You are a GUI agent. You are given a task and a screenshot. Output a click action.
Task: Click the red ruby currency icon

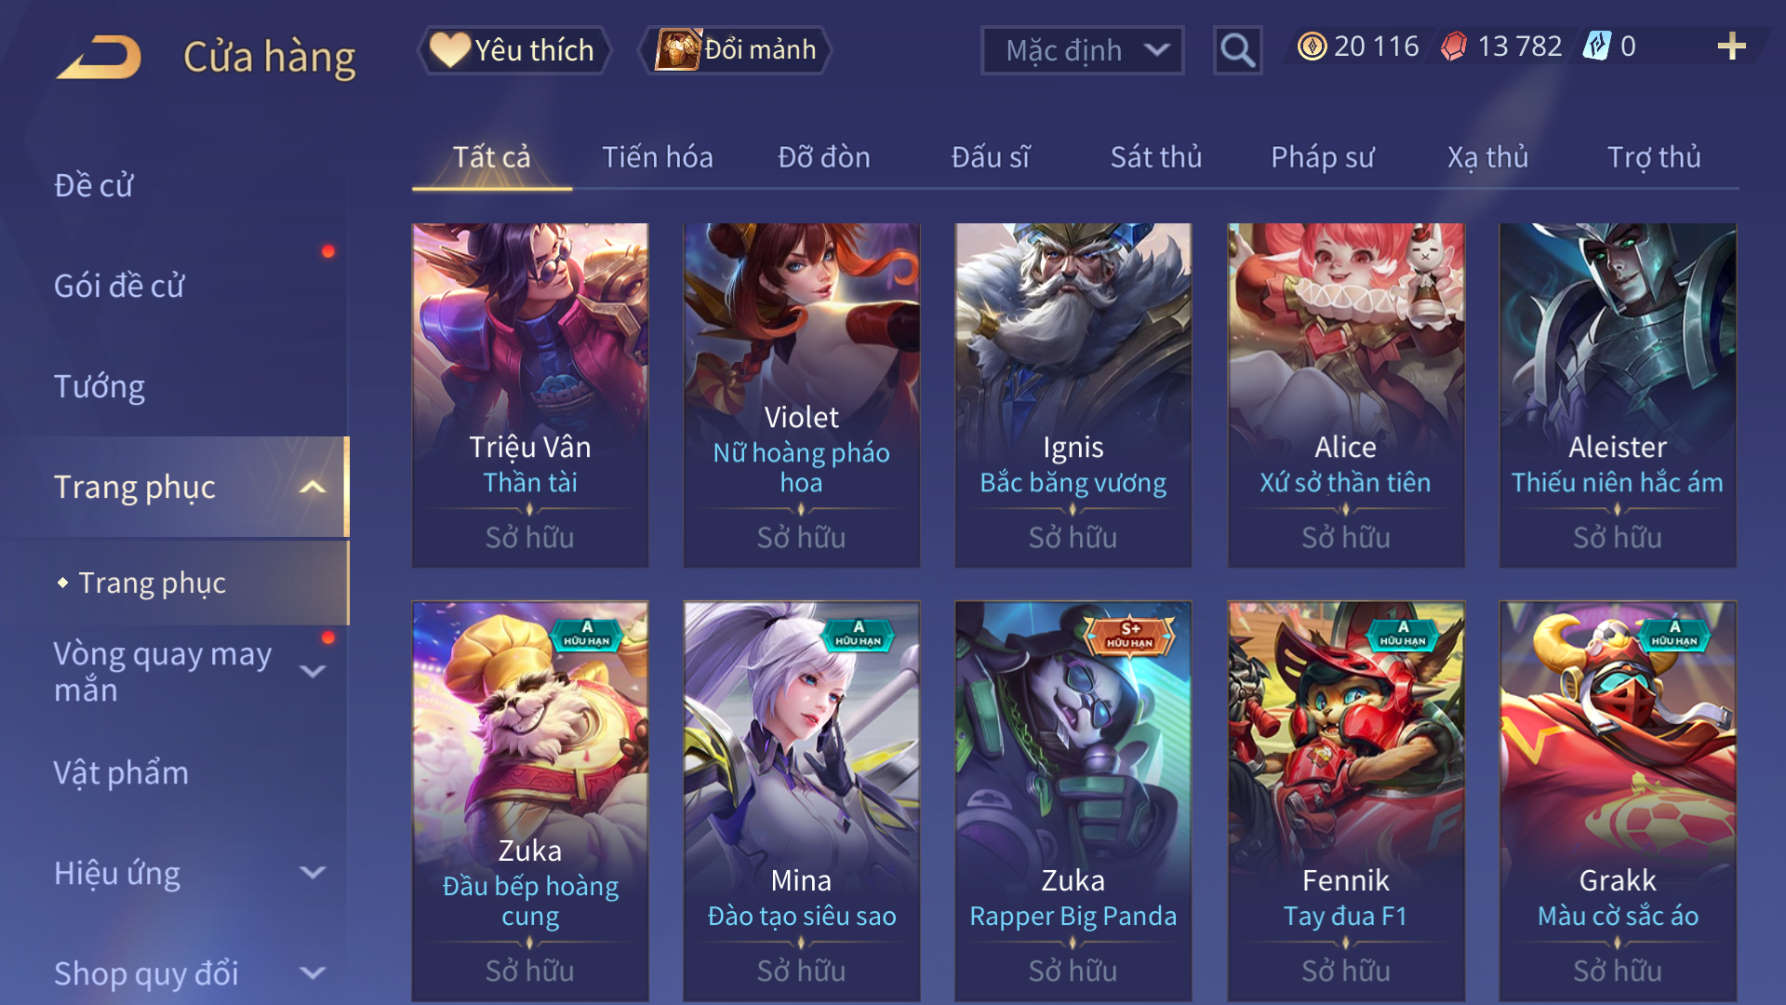click(x=1454, y=47)
